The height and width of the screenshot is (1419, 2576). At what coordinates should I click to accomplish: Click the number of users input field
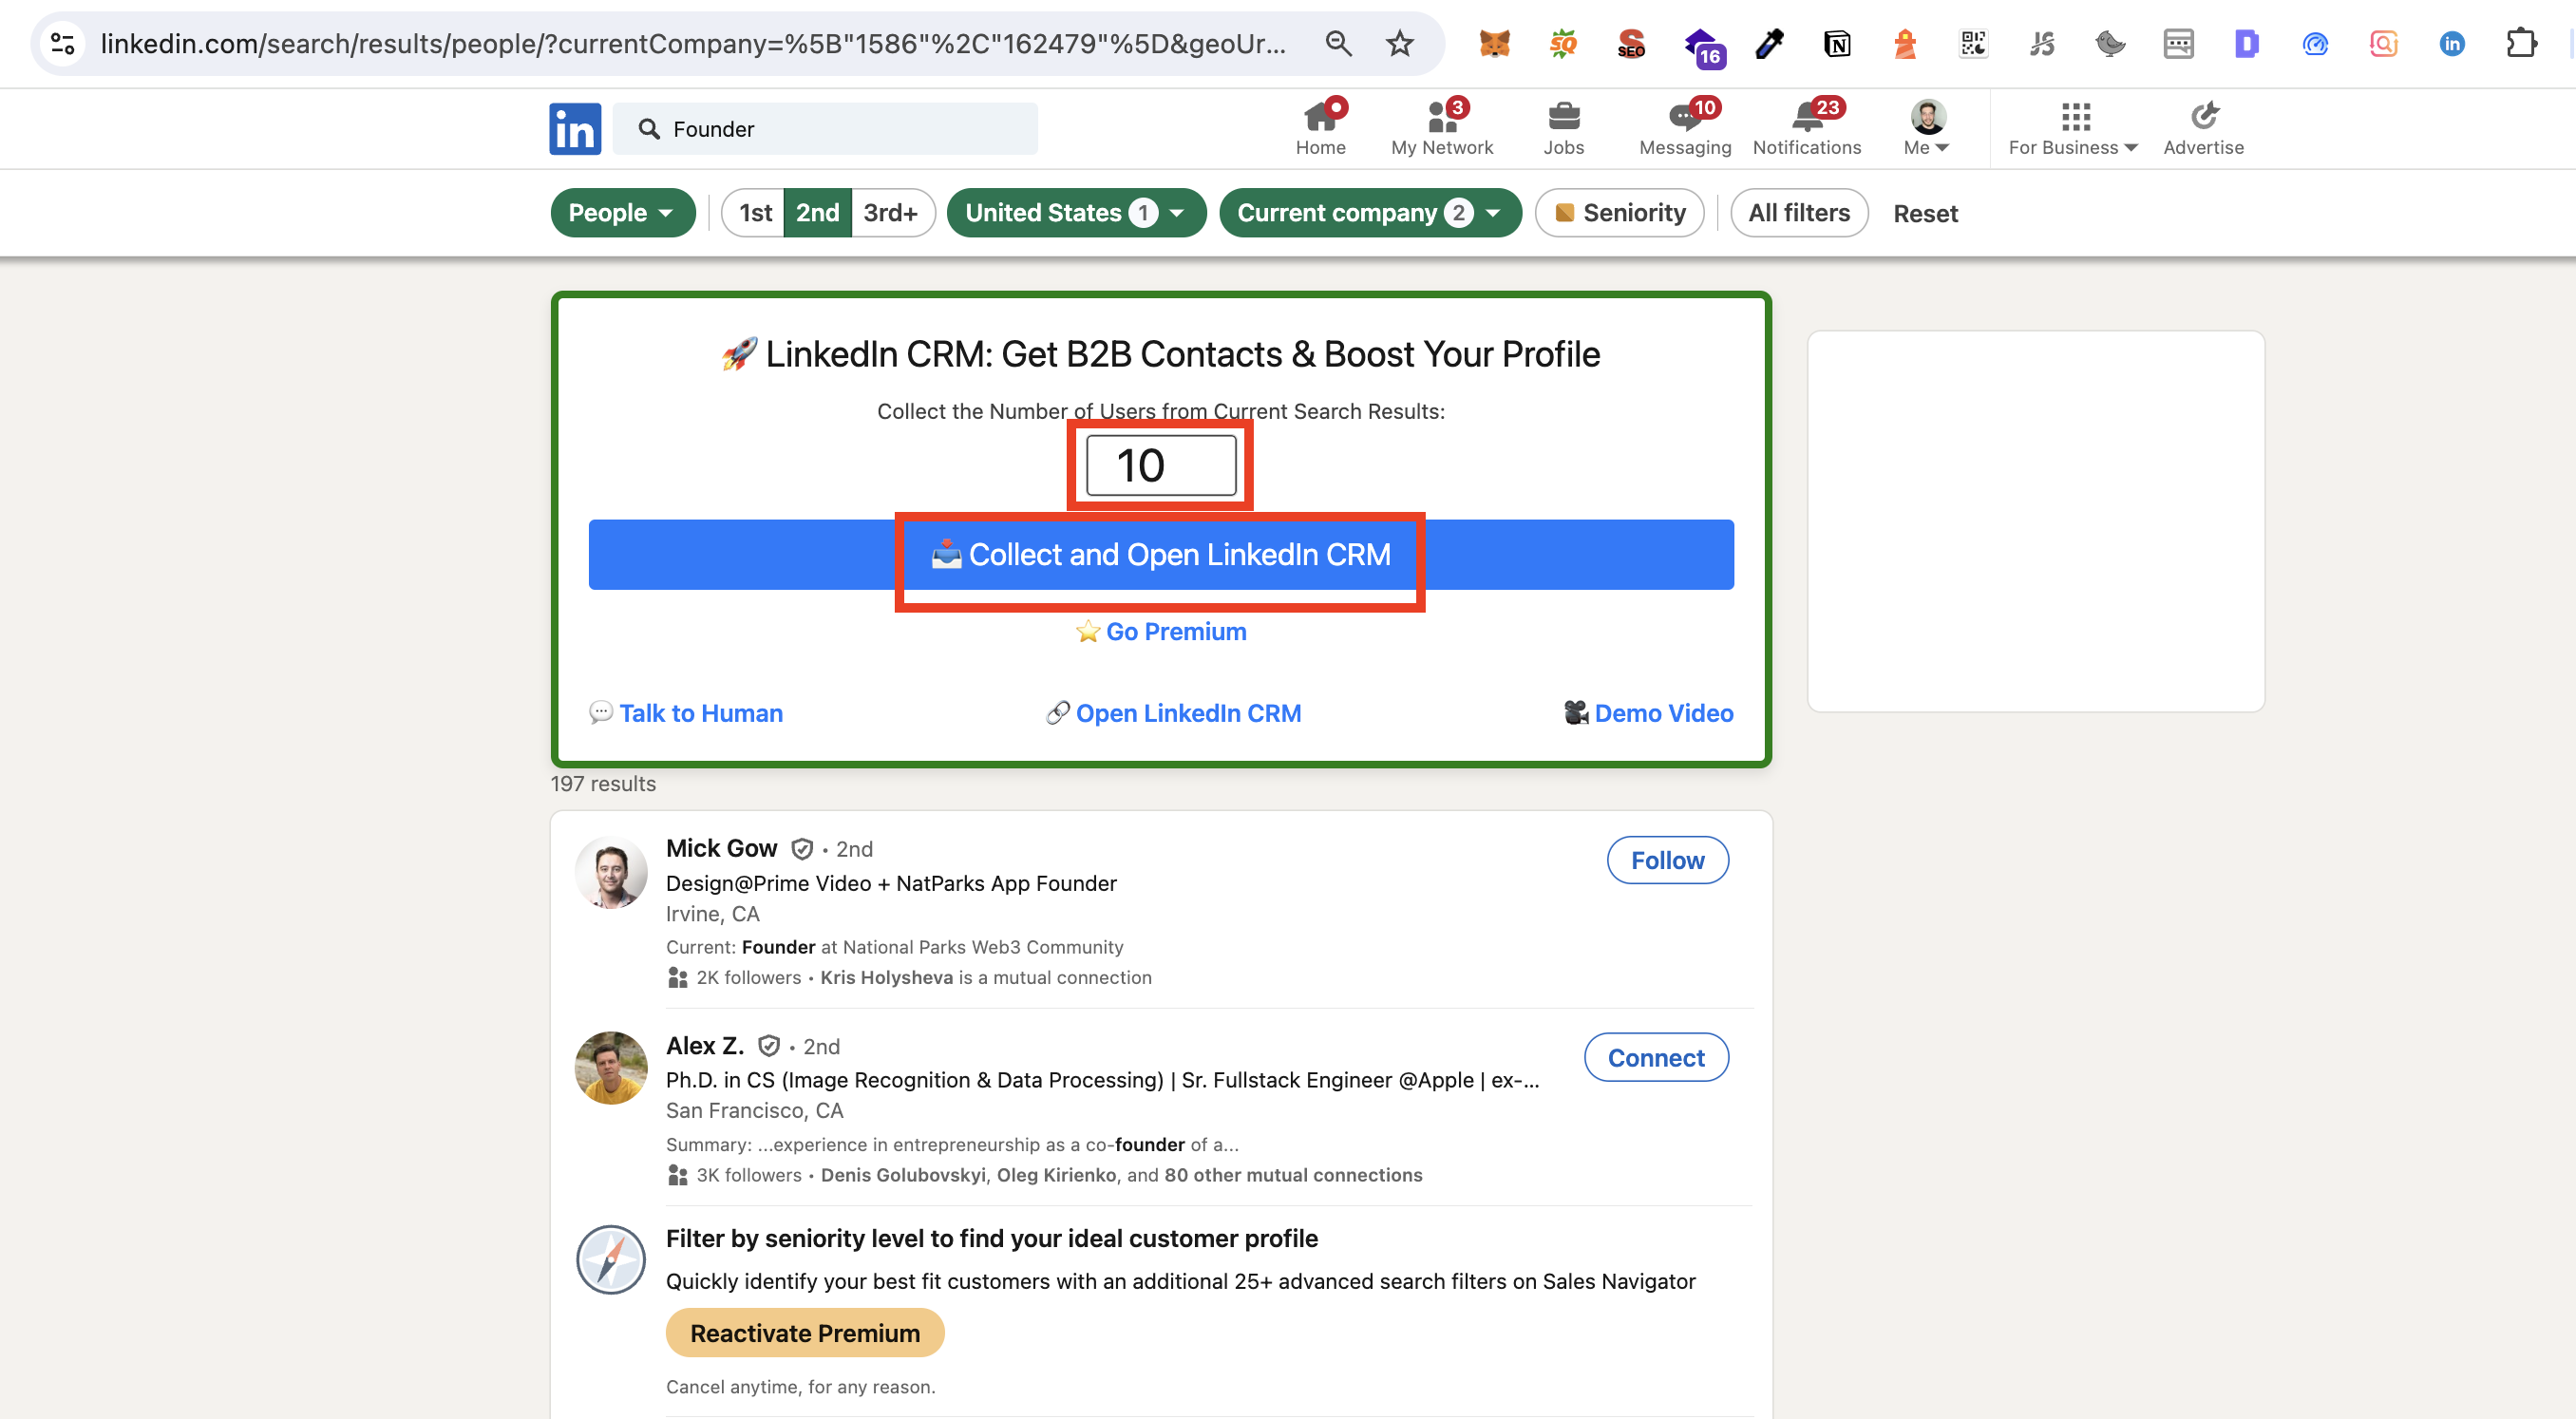pos(1161,465)
